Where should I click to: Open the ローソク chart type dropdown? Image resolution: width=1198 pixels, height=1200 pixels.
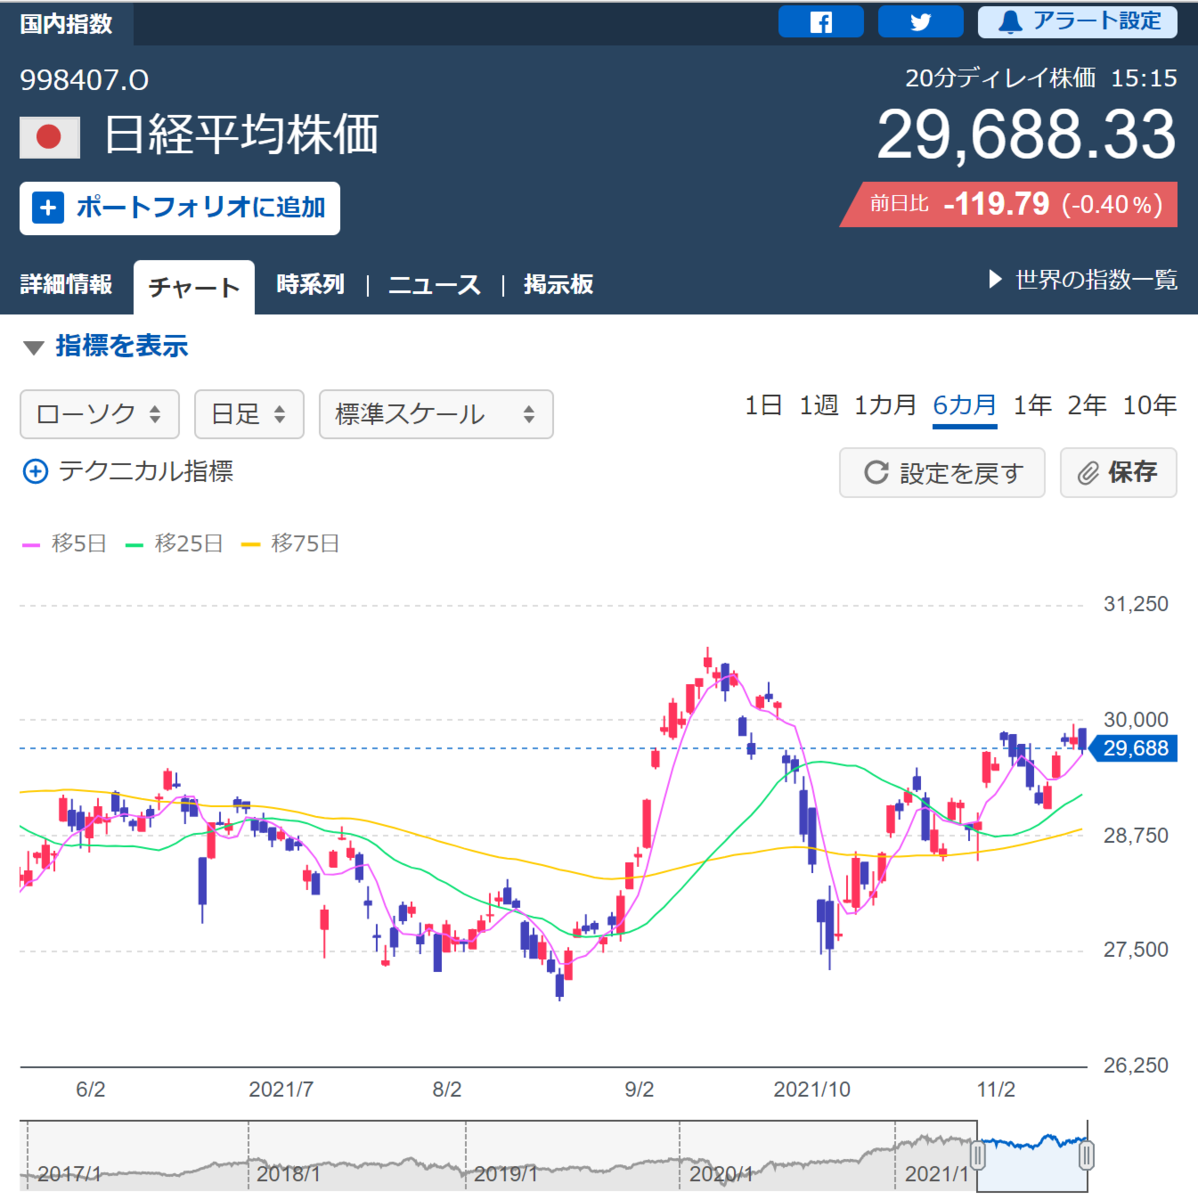pos(99,414)
